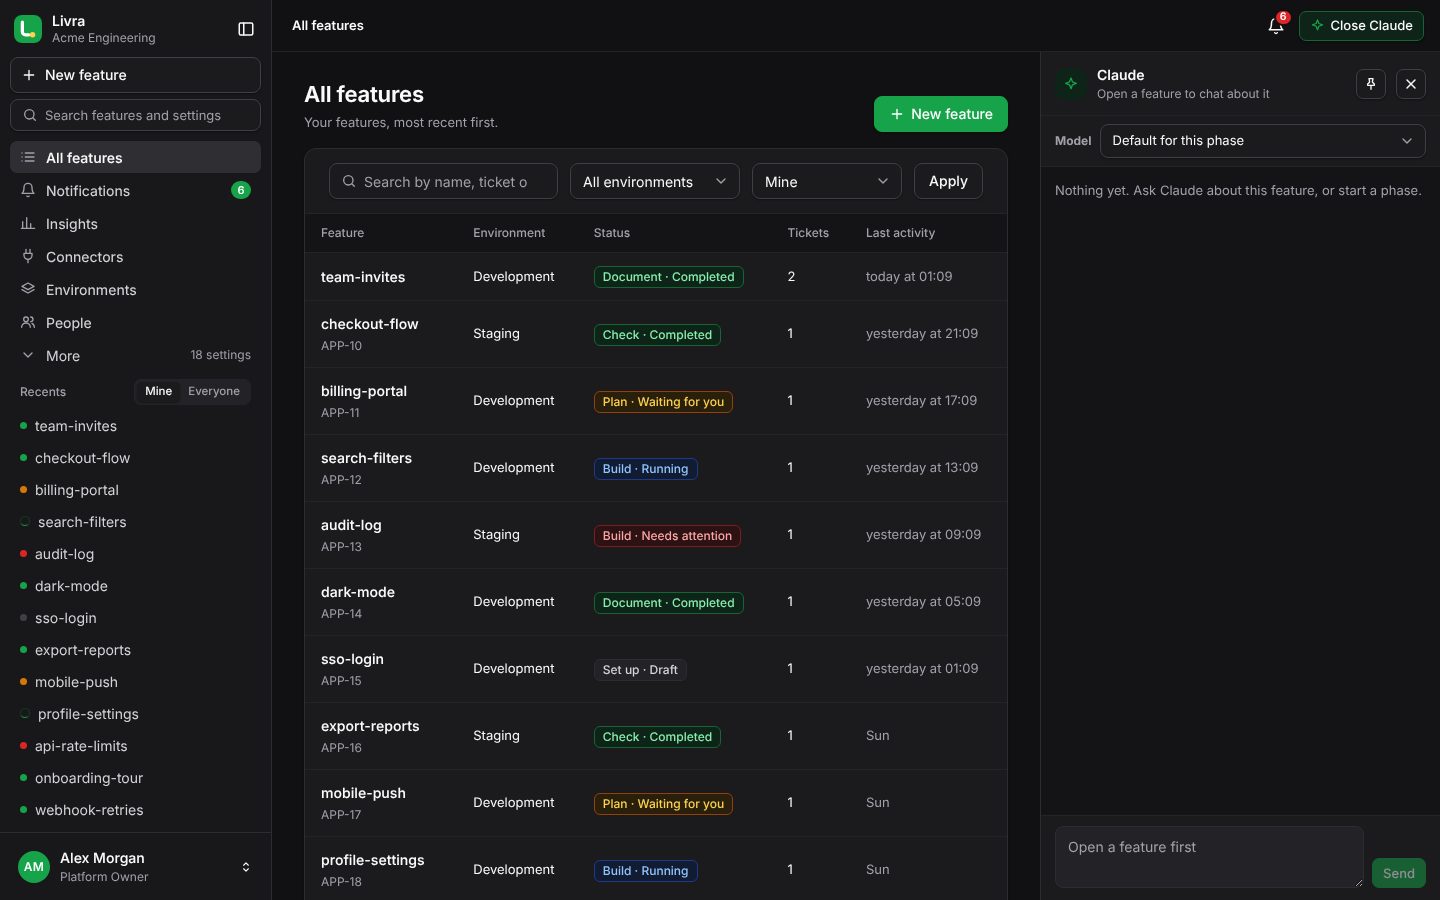Open People in the sidebar
Viewport: 1440px width, 900px height.
point(135,323)
